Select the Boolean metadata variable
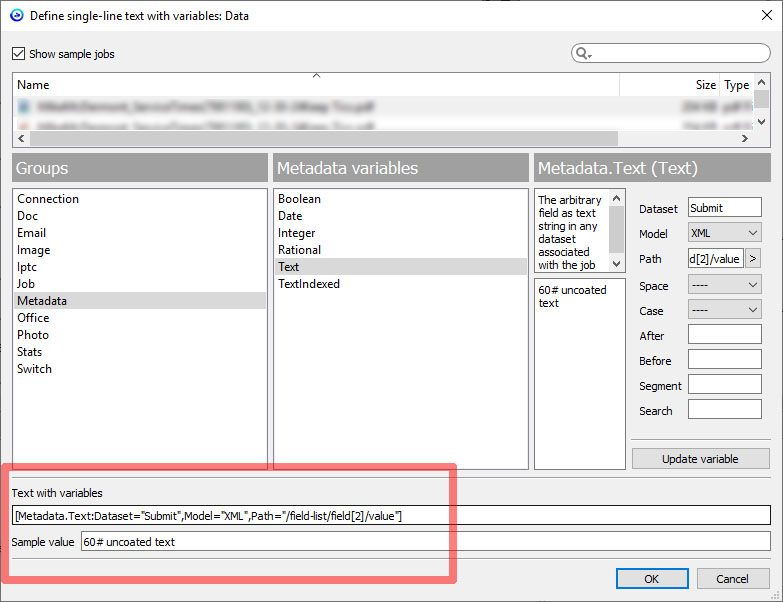 [299, 199]
